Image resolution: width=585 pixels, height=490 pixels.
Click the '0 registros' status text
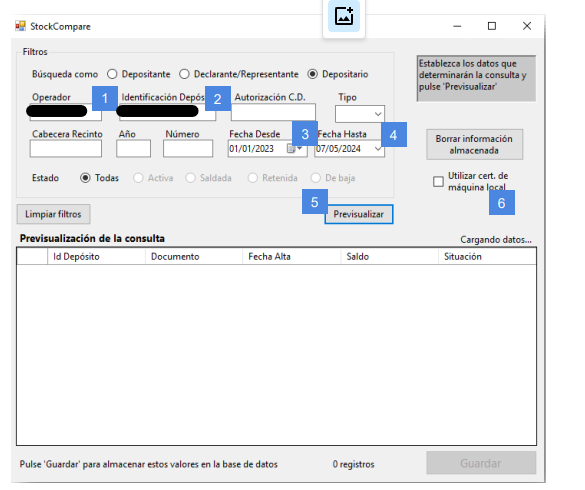point(353,464)
